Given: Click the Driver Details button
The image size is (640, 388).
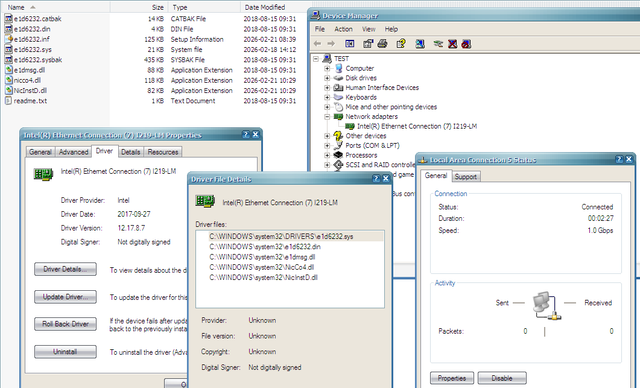Looking at the screenshot, I should [x=65, y=269].
